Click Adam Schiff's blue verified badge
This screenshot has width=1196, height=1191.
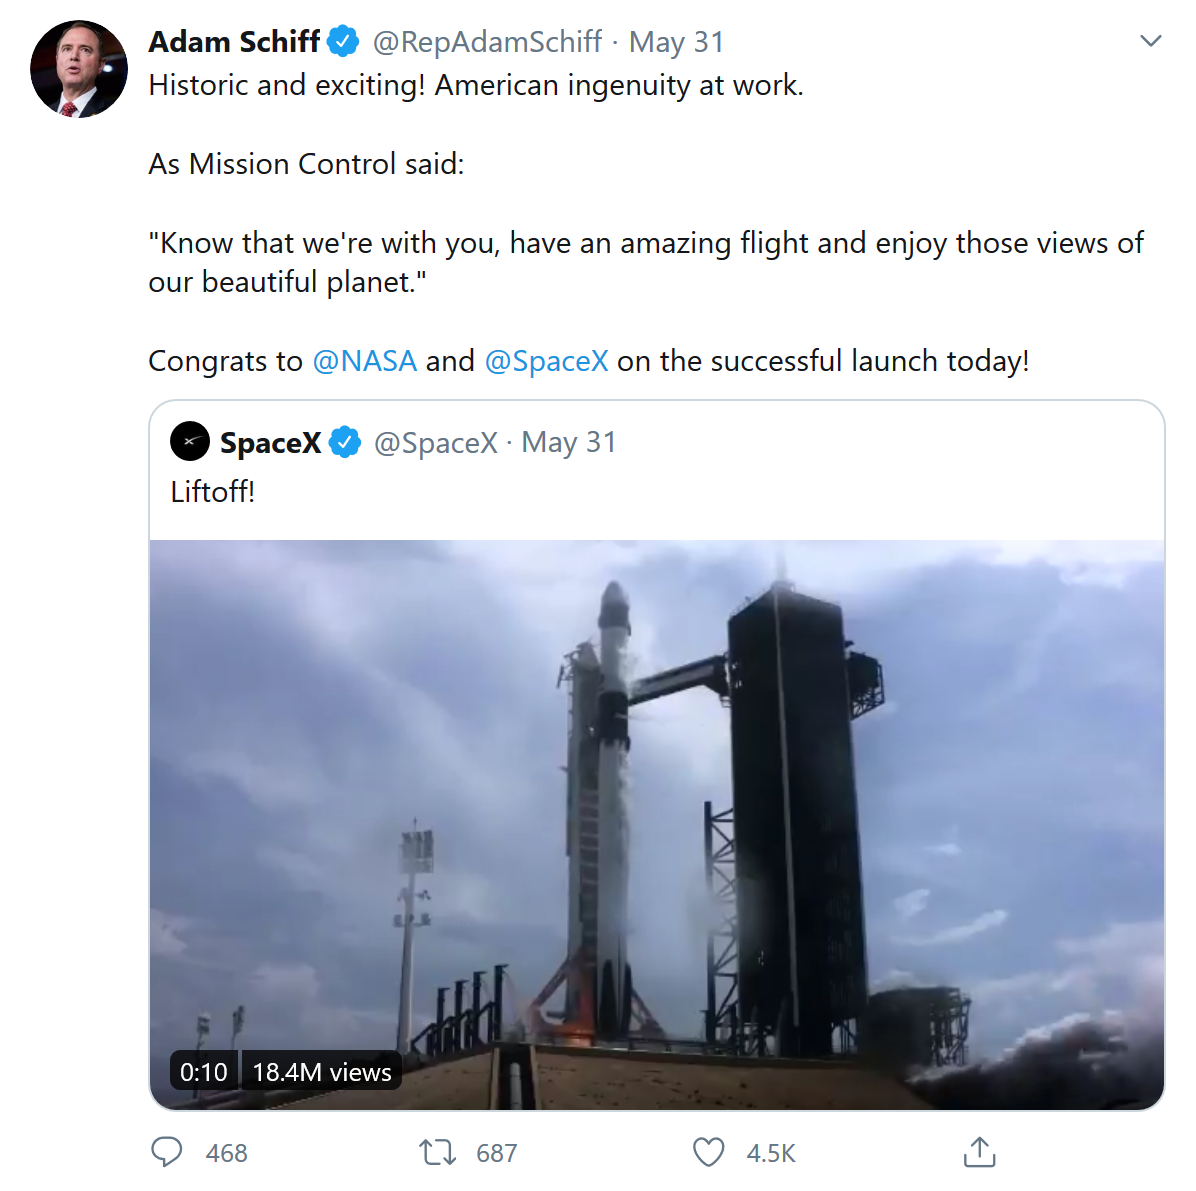click(343, 42)
